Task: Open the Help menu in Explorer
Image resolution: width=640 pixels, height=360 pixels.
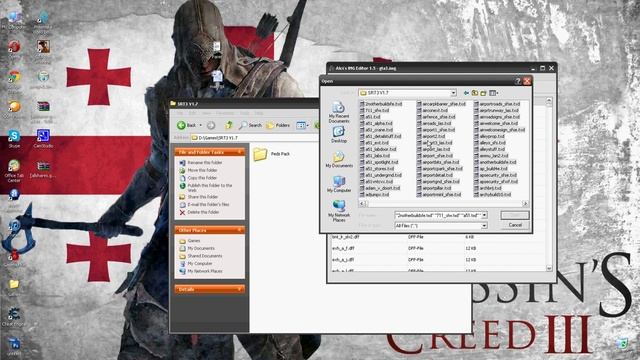Action: pyautogui.click(x=259, y=113)
